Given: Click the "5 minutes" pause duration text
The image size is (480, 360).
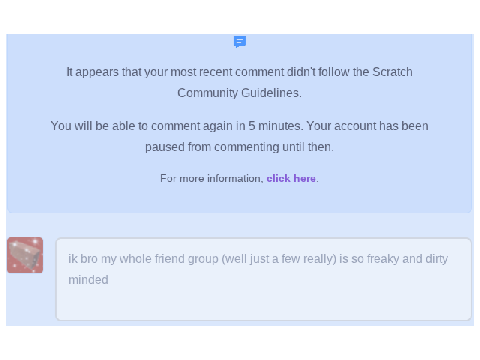Looking at the screenshot, I should click(x=275, y=126).
